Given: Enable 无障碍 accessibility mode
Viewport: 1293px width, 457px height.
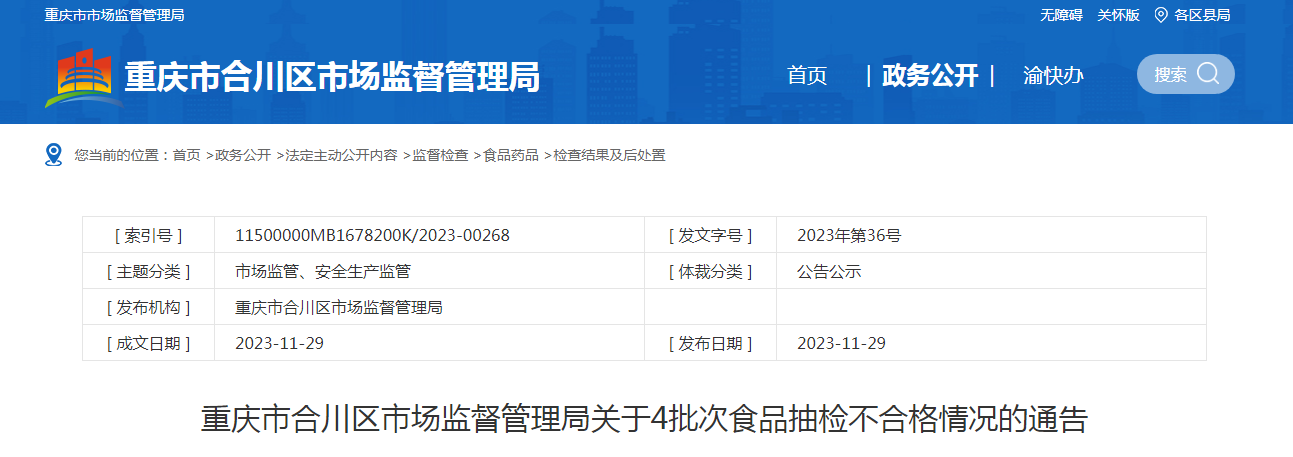Looking at the screenshot, I should coord(1061,15).
